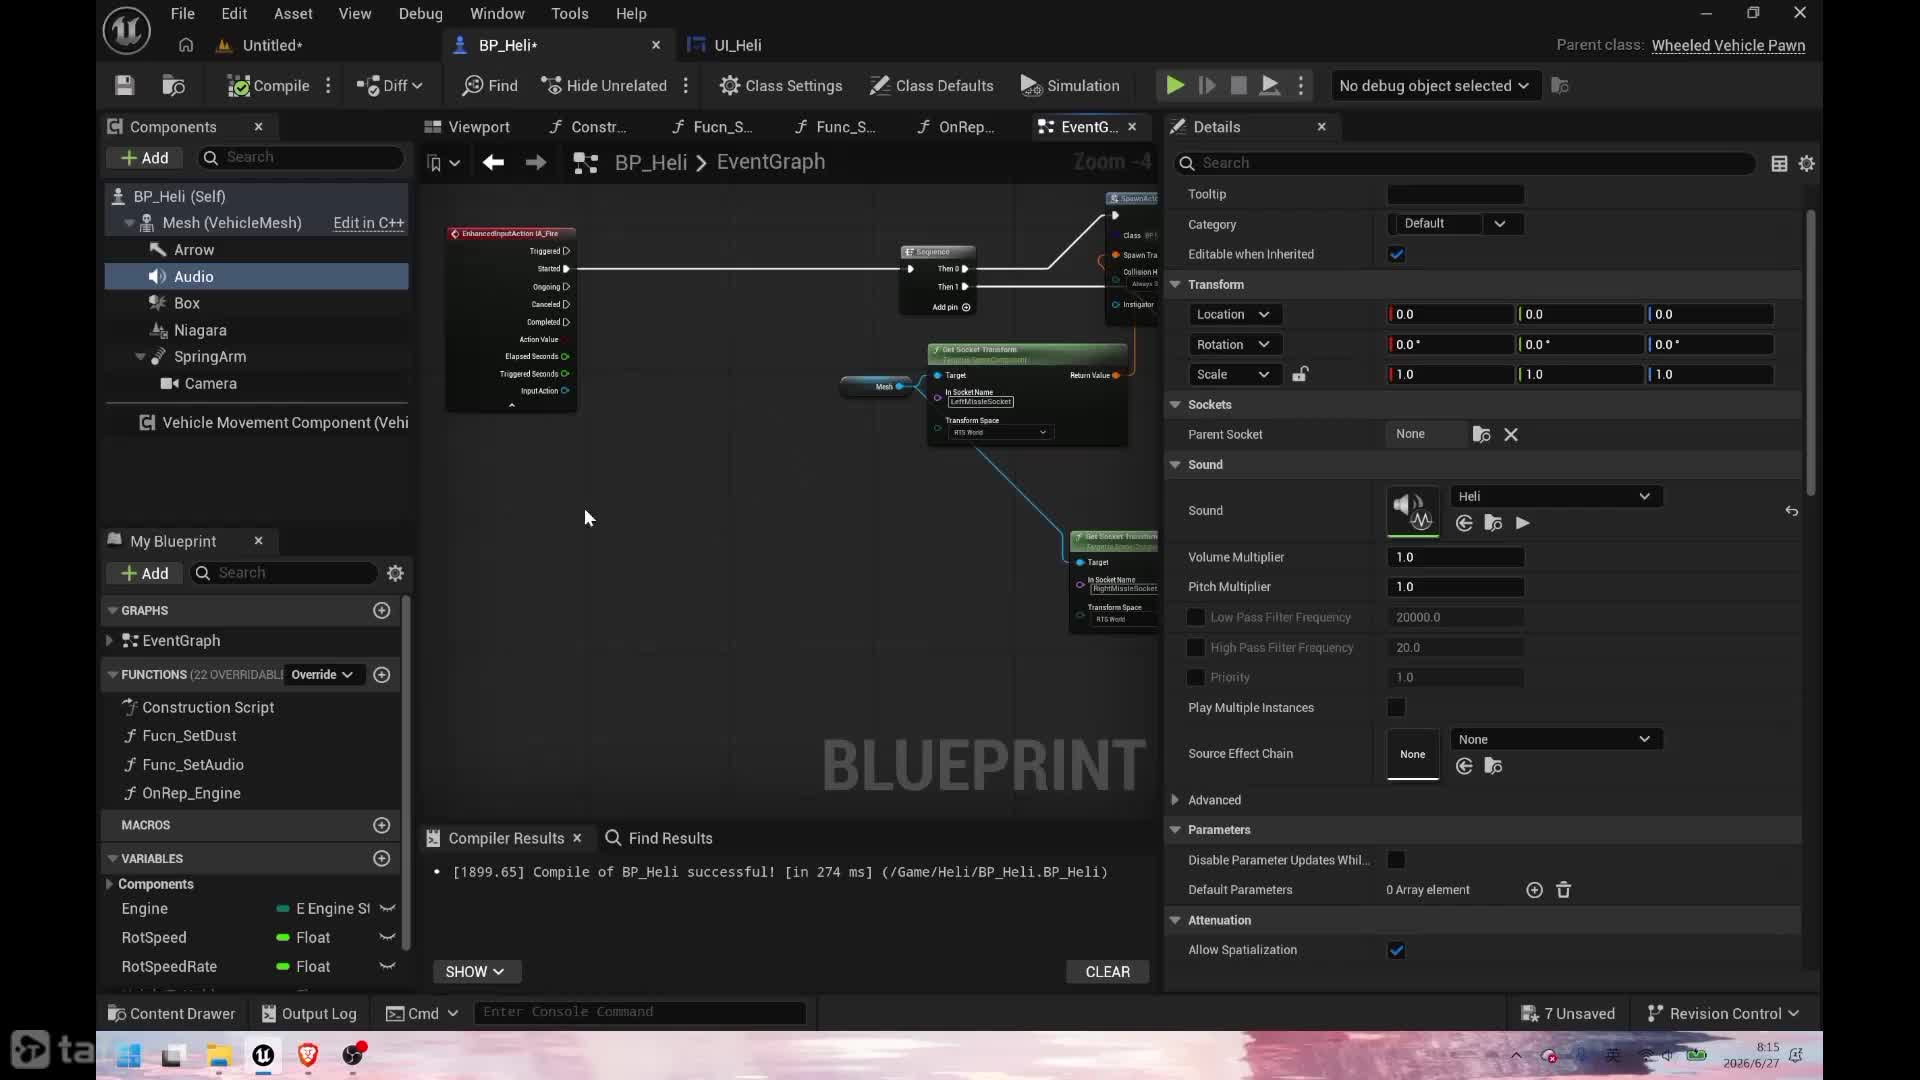The height and width of the screenshot is (1080, 1920).
Task: Toggle Editable when Inherited checkbox
Action: (1397, 254)
